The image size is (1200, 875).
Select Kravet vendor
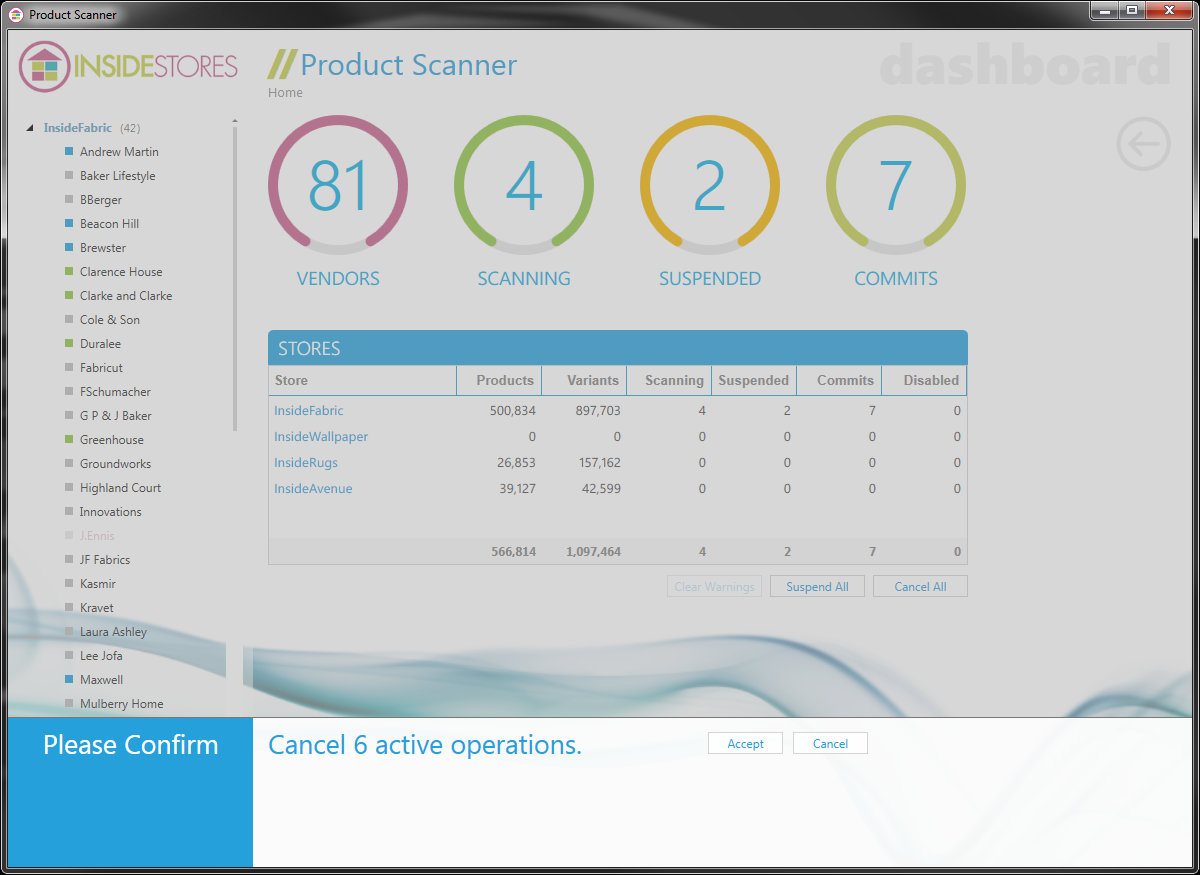point(97,608)
